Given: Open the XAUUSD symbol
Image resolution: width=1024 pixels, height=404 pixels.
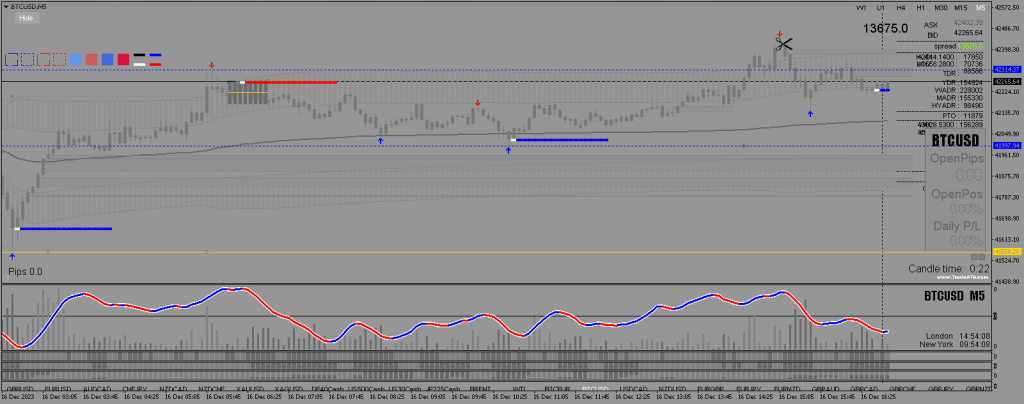Looking at the screenshot, I should point(250,388).
